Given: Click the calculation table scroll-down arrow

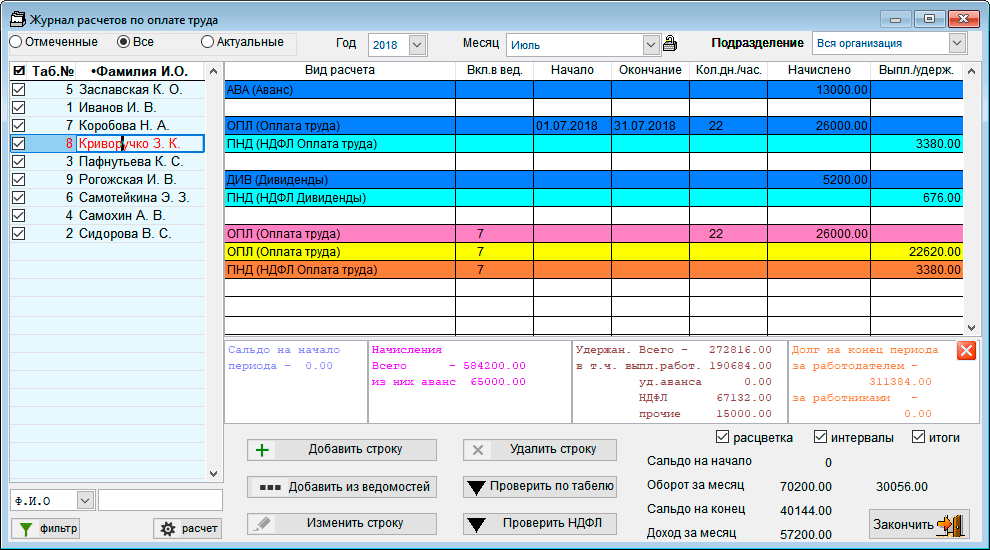Looking at the screenshot, I should [971, 328].
